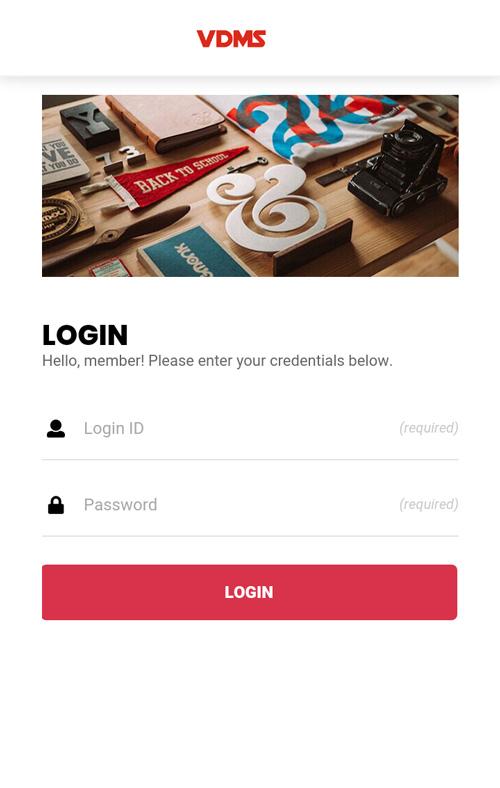Click the padlock icon beside Password
The height and width of the screenshot is (788, 500).
56,505
